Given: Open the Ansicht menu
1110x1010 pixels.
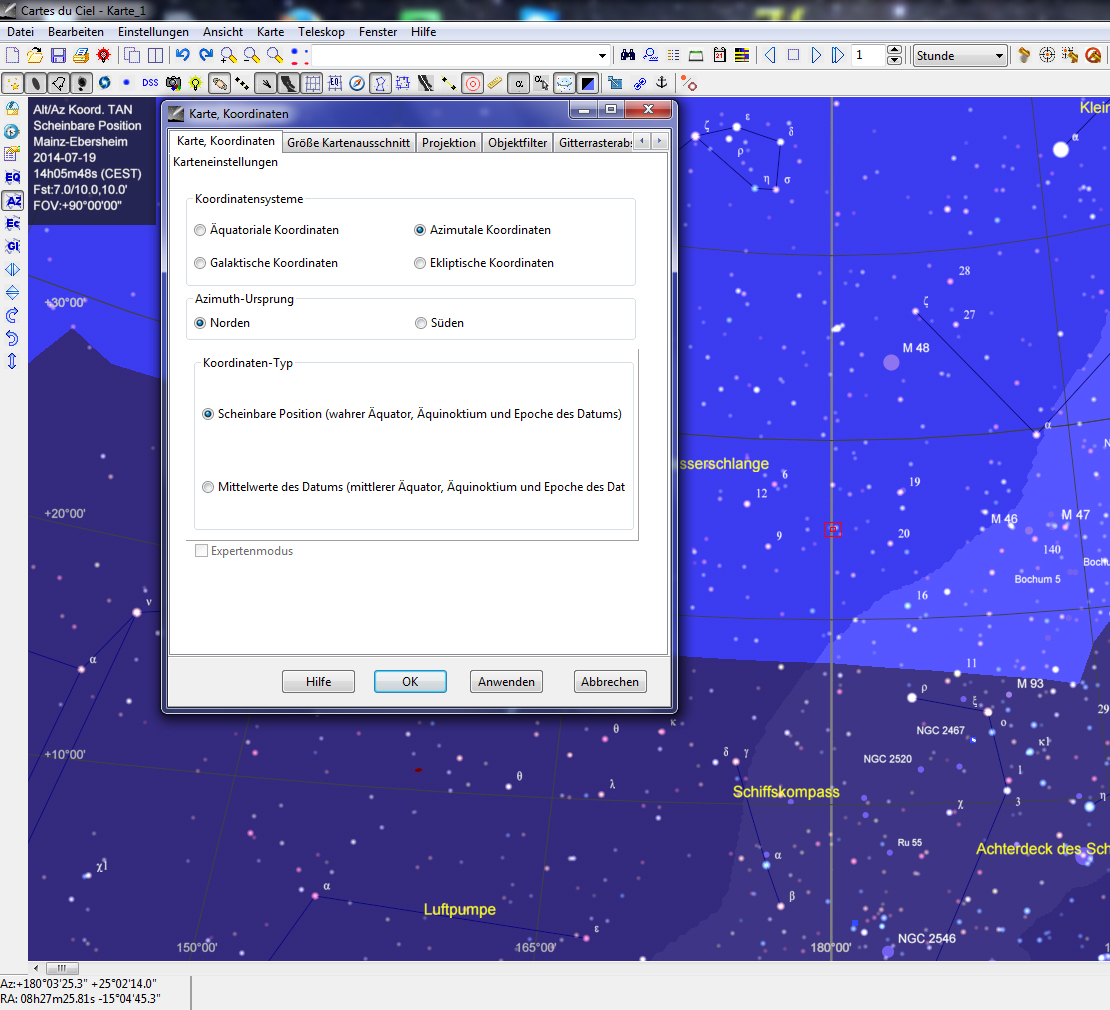Looking at the screenshot, I should (222, 32).
